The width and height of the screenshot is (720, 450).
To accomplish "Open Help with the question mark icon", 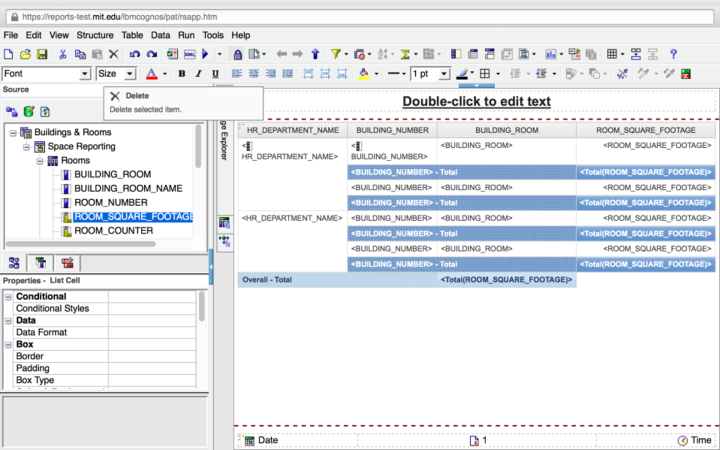I will (x=673, y=54).
